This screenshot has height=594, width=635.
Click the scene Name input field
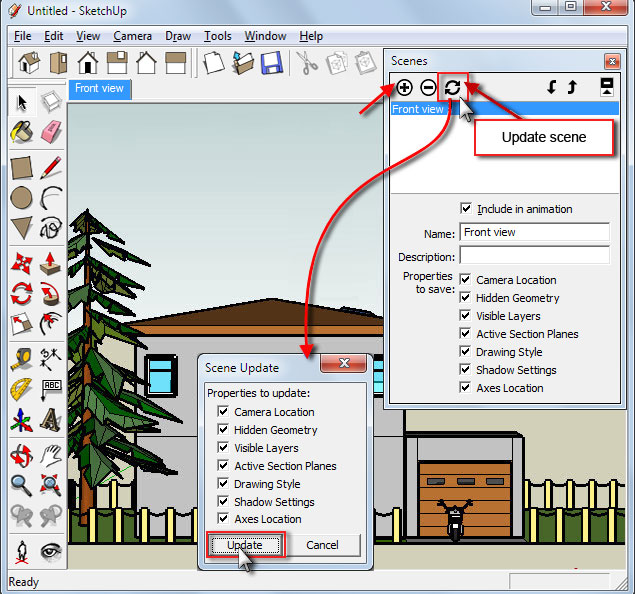(x=535, y=232)
